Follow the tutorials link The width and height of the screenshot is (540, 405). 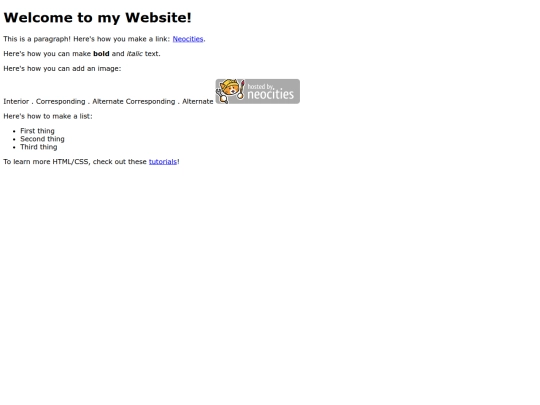coord(163,162)
